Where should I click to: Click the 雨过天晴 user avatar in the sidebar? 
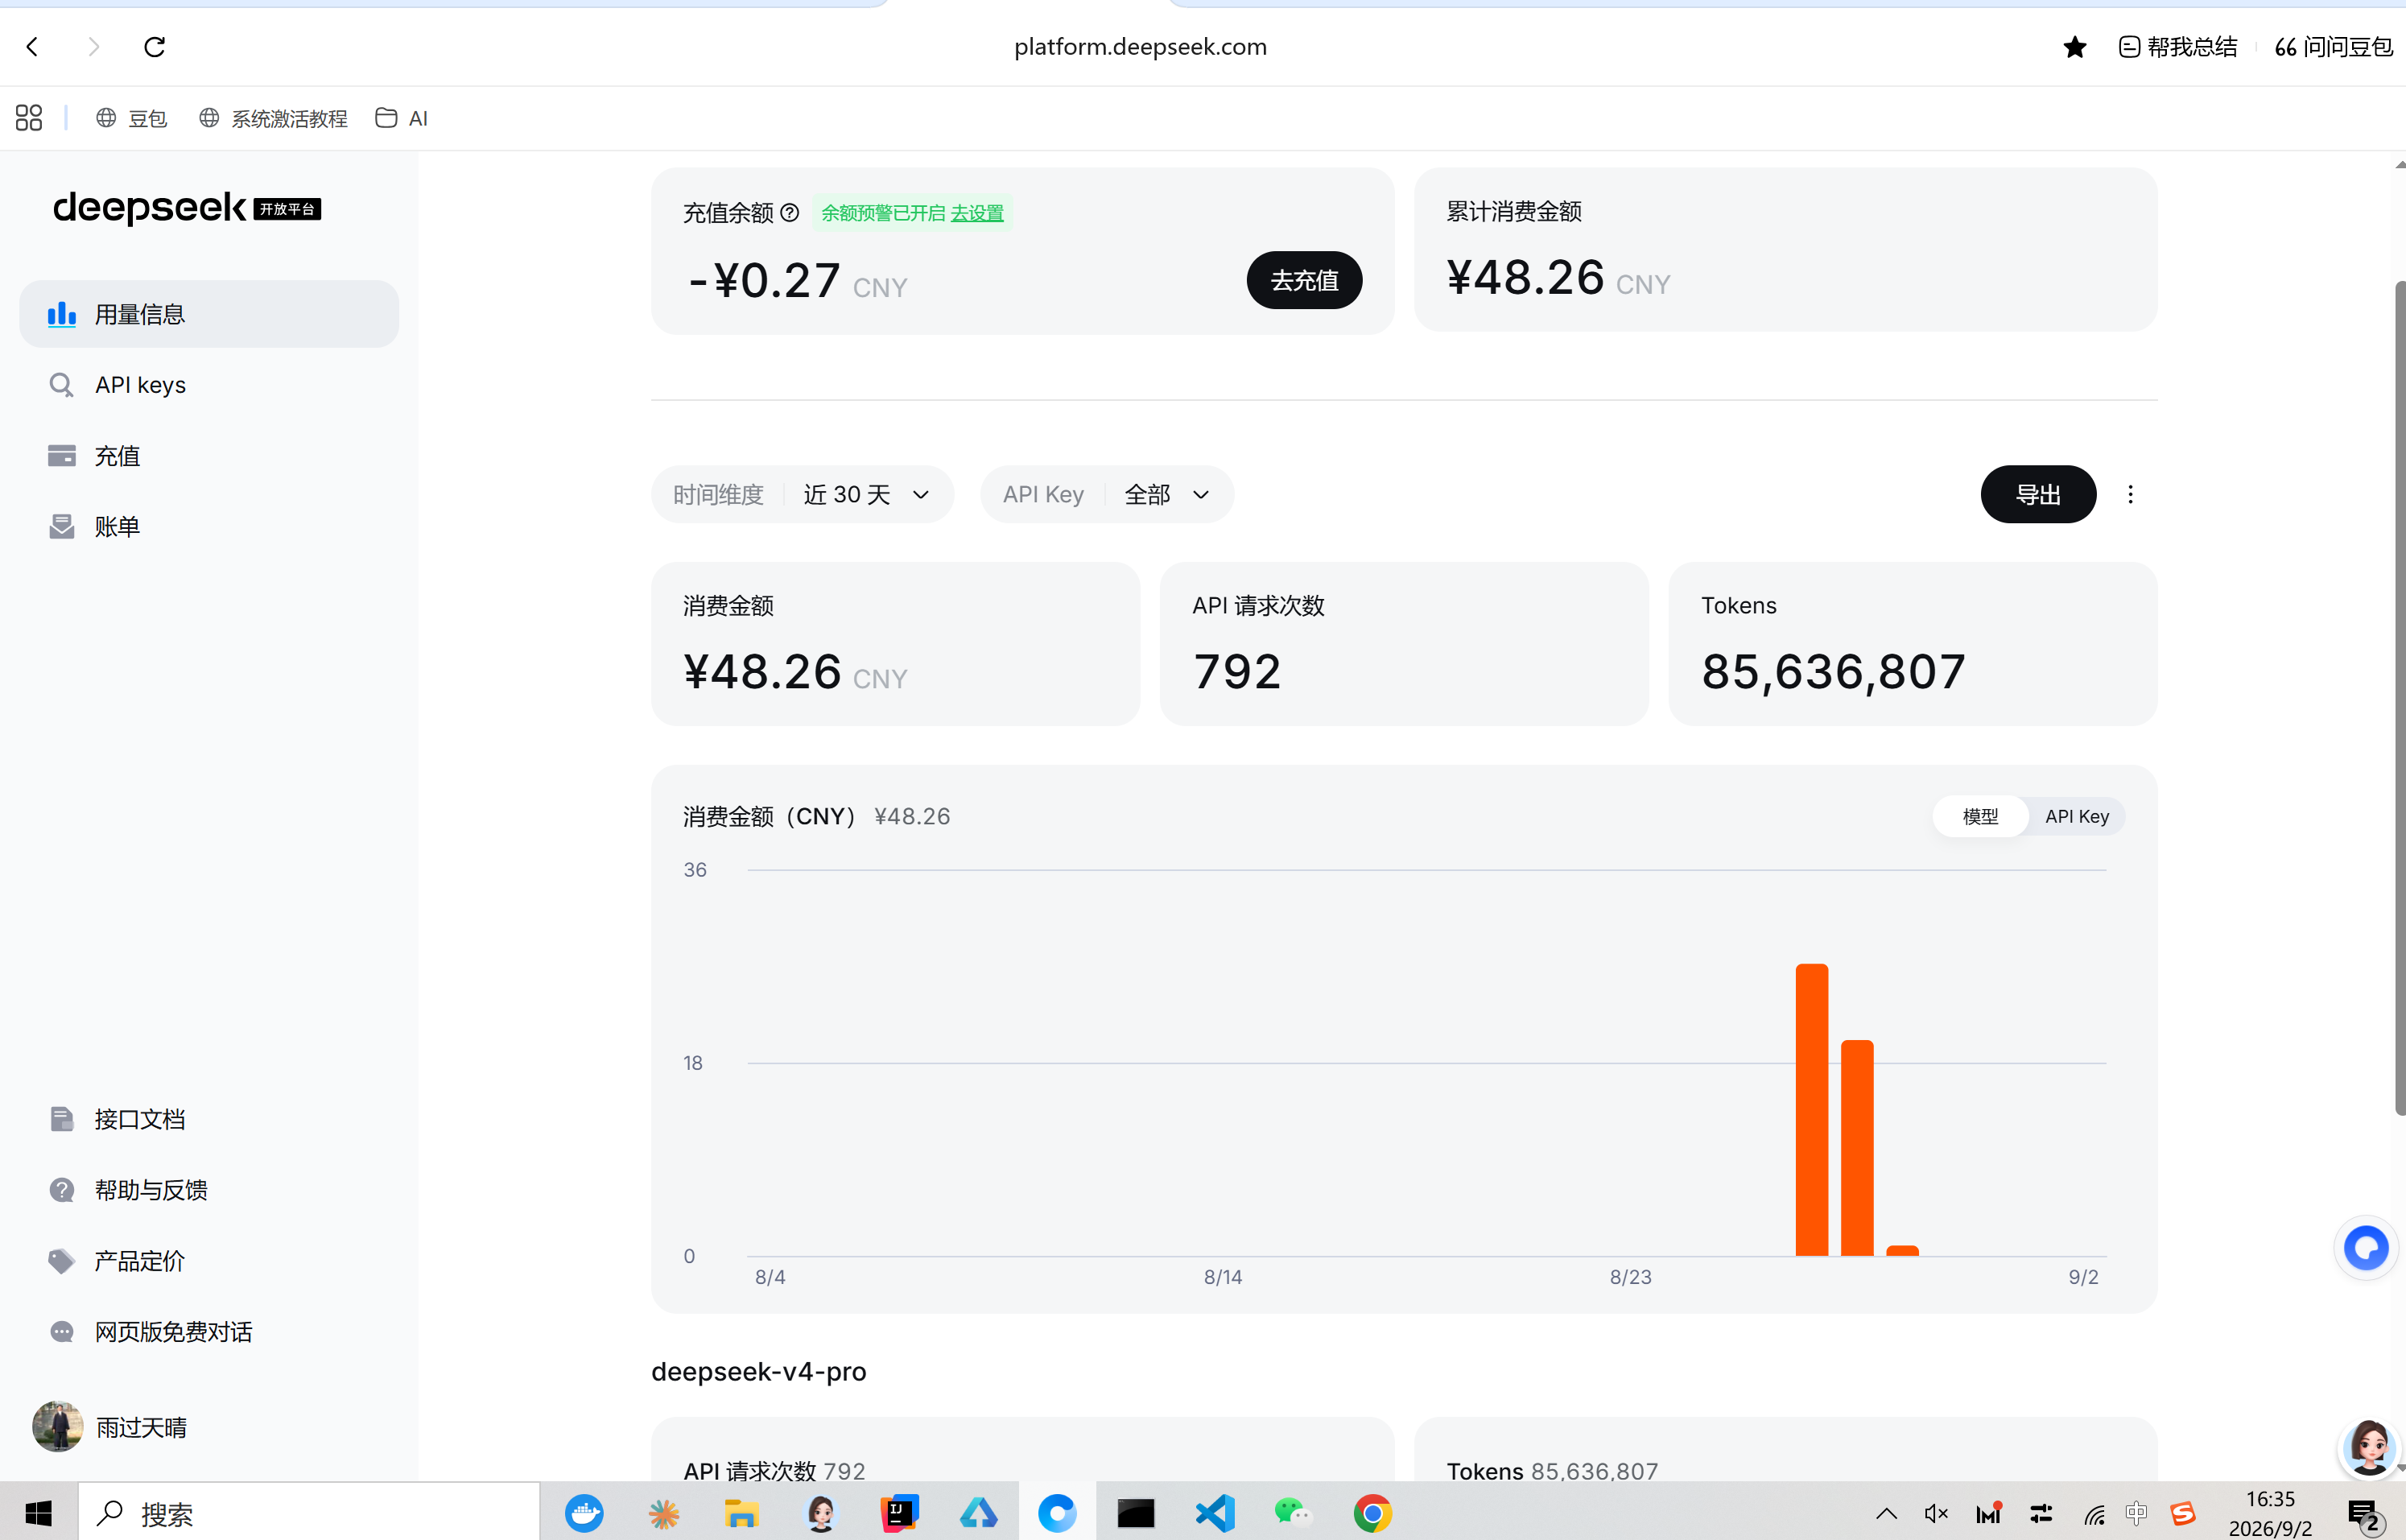pyautogui.click(x=58, y=1427)
